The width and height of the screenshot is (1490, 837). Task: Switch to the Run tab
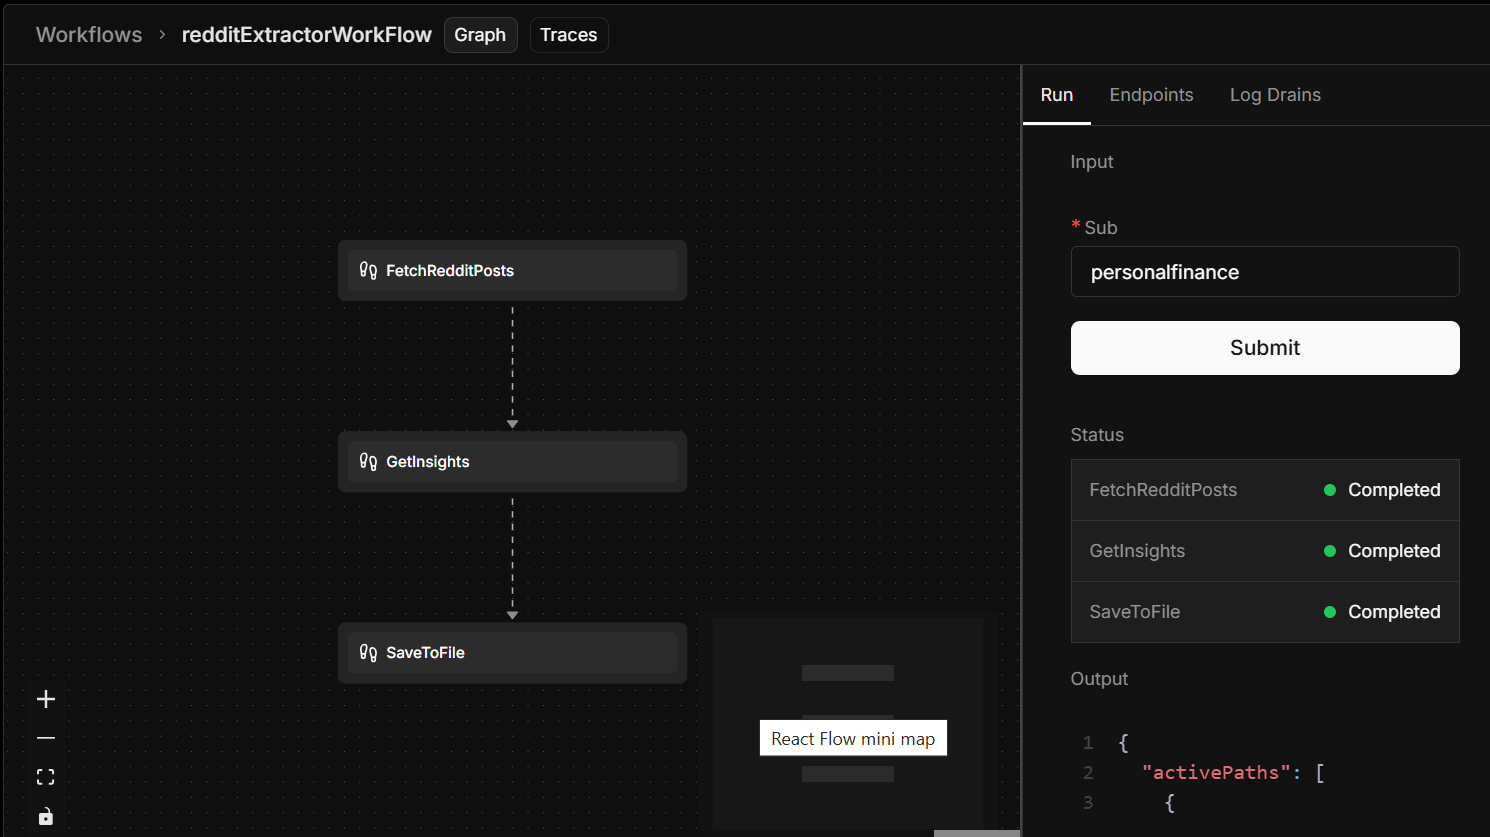pyautogui.click(x=1057, y=95)
